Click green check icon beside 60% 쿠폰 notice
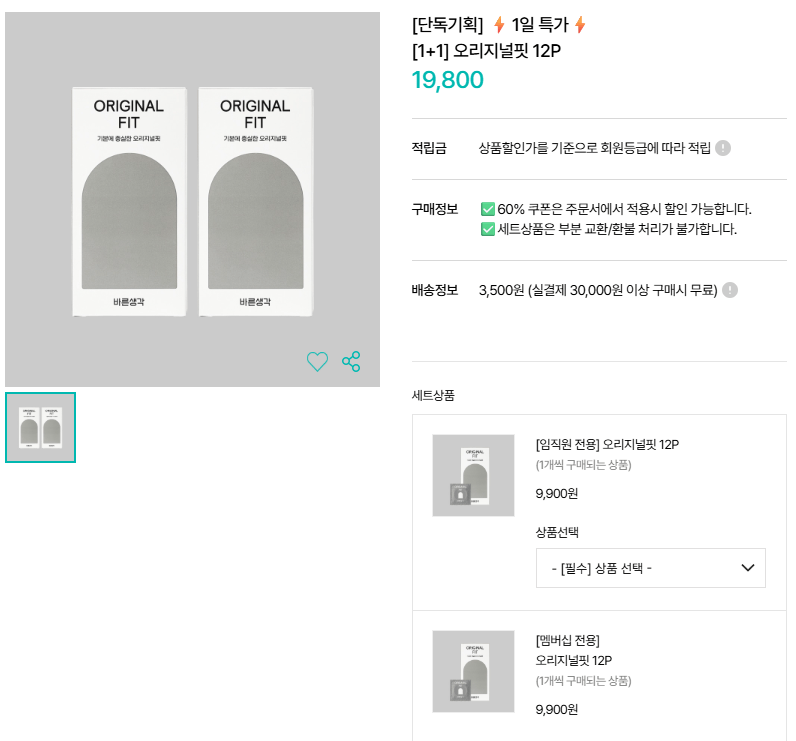This screenshot has height=741, width=796. [x=487, y=209]
